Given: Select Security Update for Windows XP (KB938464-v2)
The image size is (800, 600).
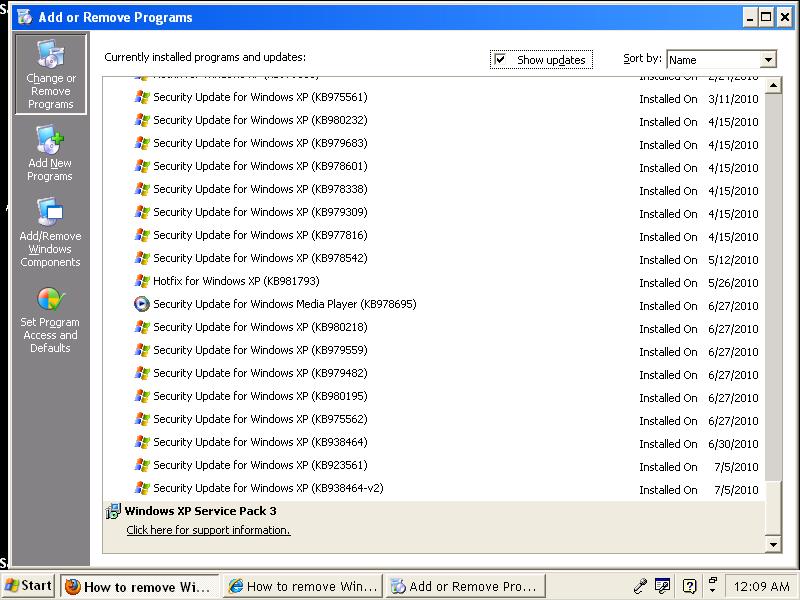Looking at the screenshot, I should tap(268, 488).
